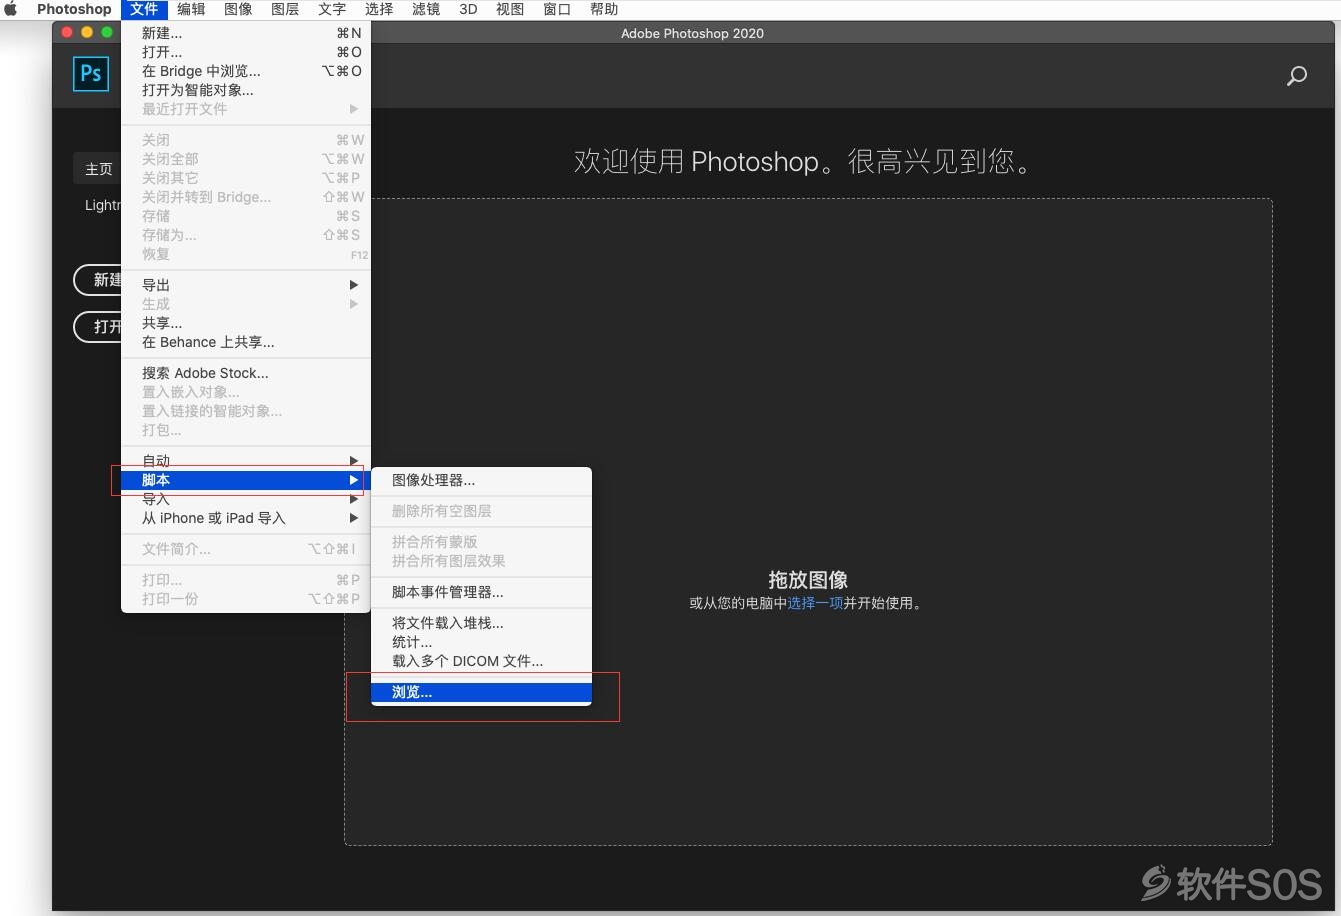Viewport: 1341px width, 916px height.
Task: Open the 文字 menu
Action: click(332, 9)
